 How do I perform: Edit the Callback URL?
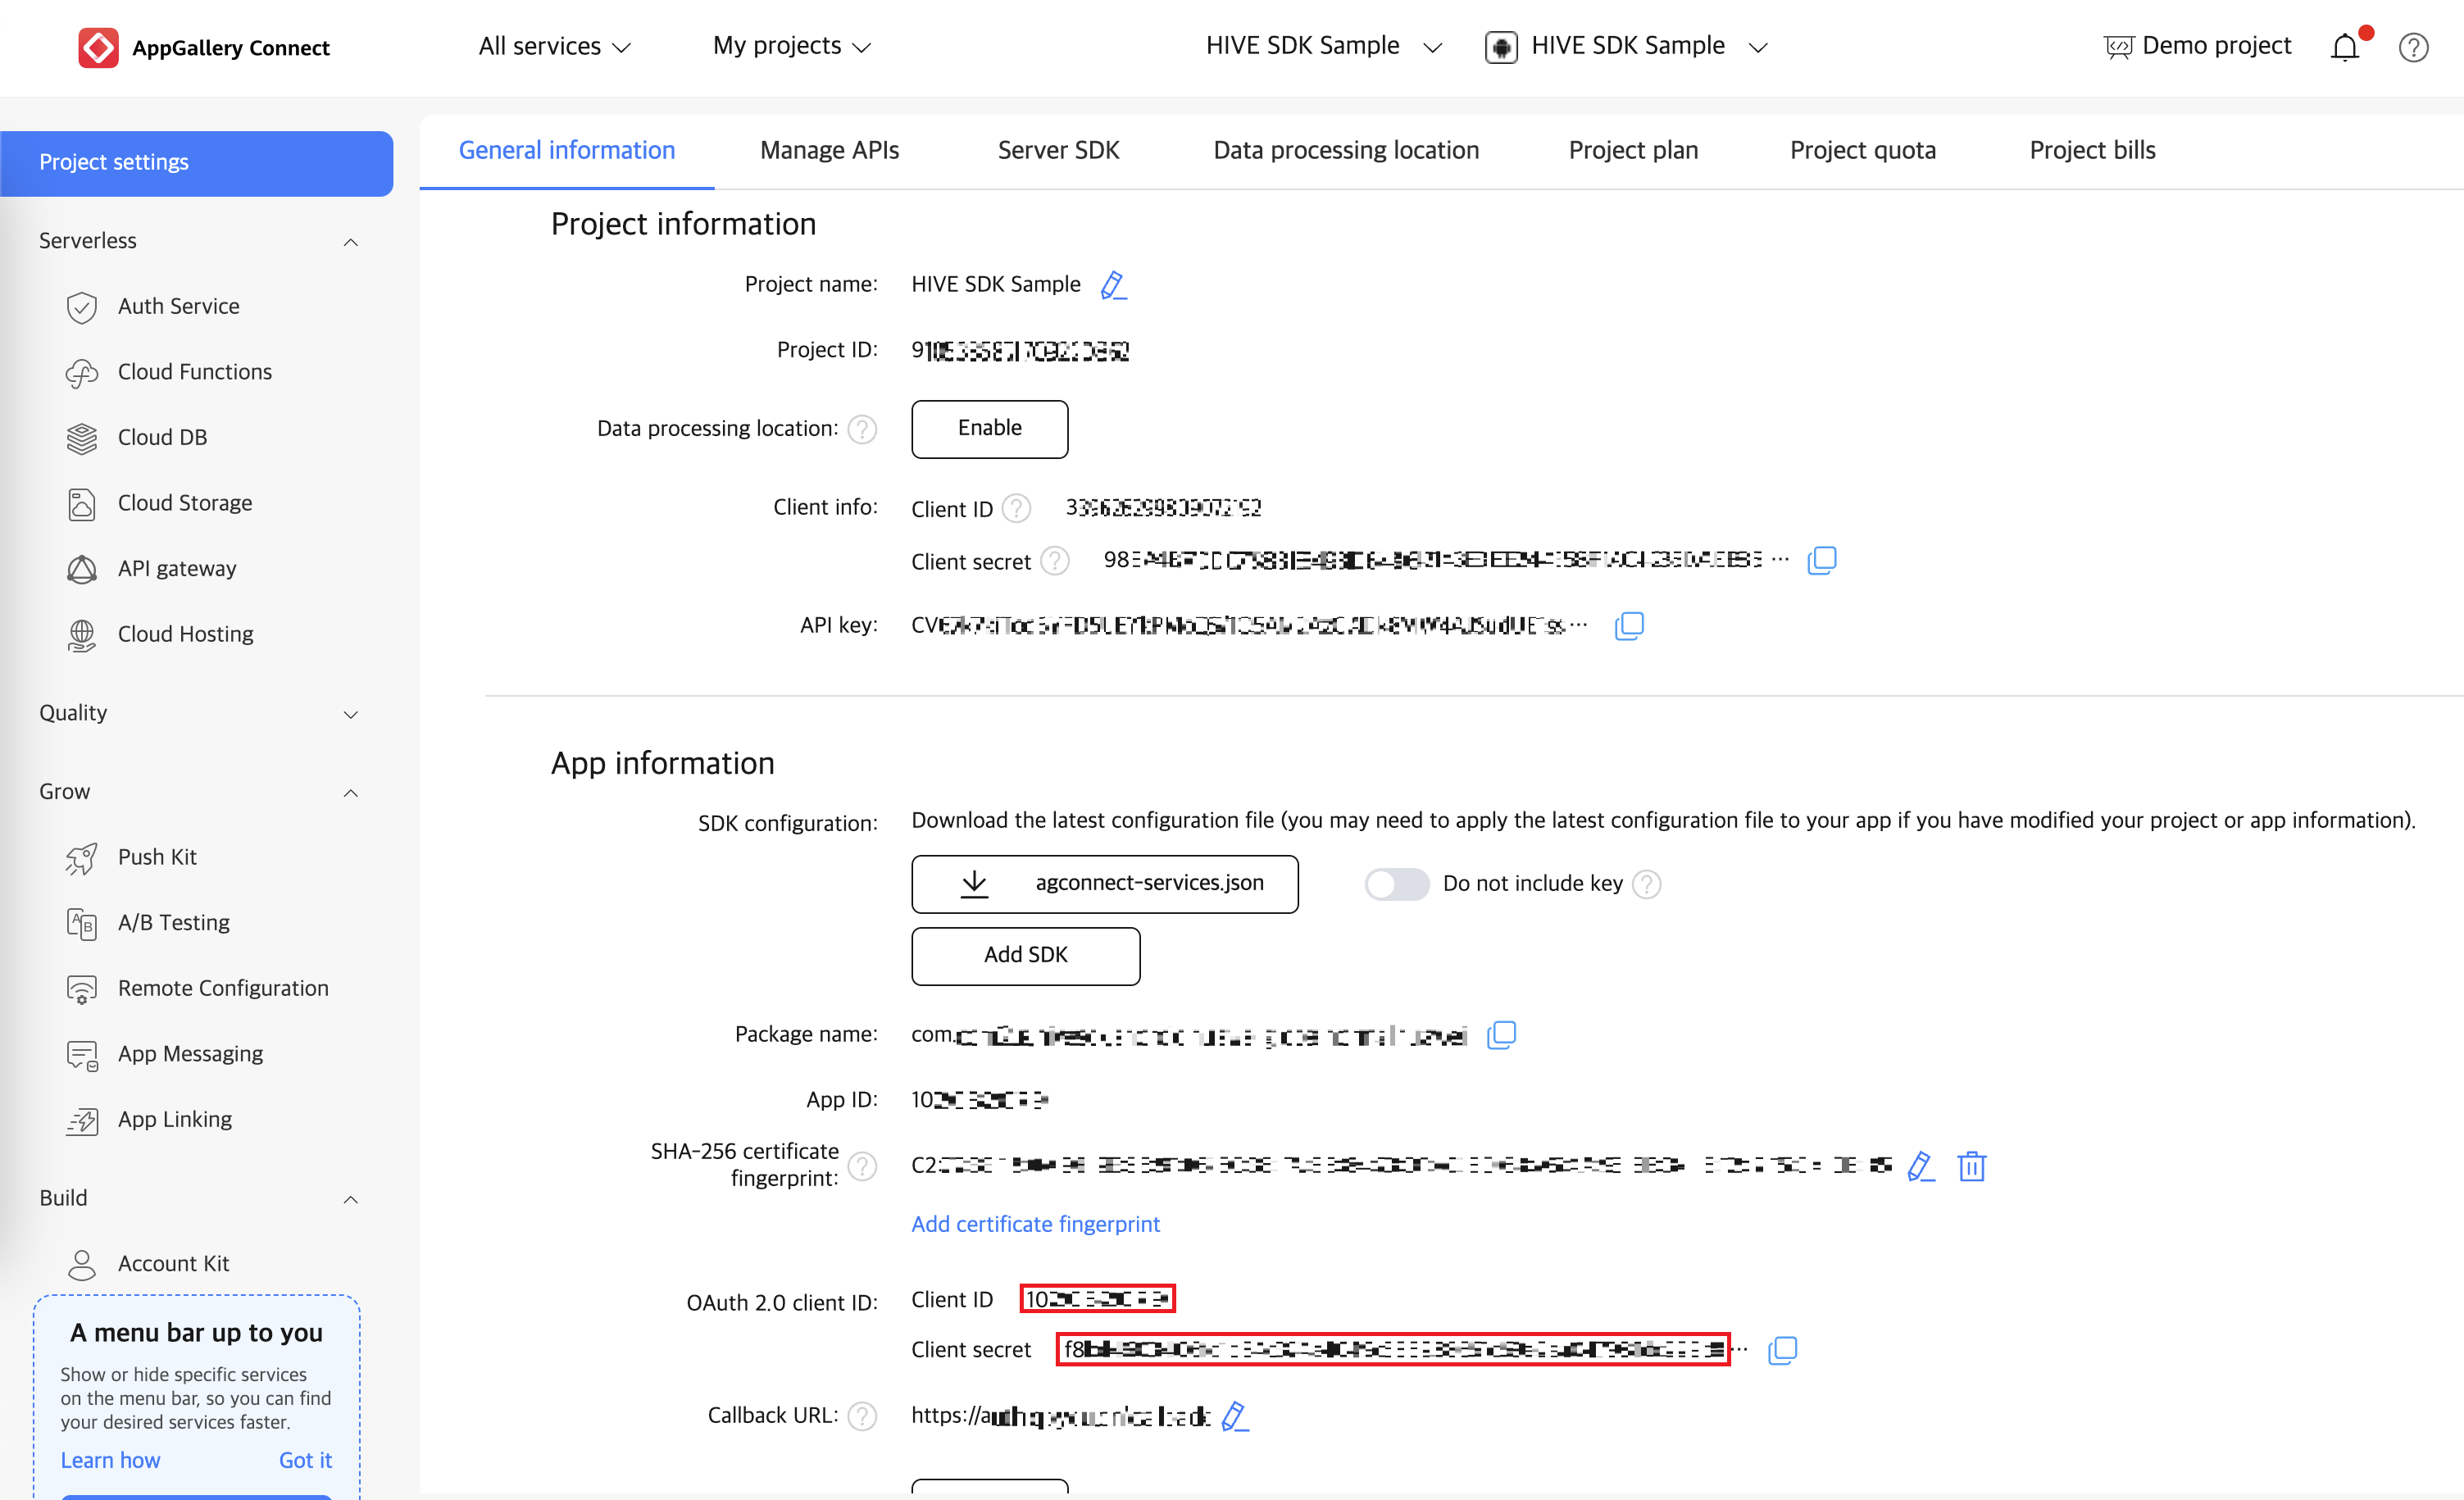[x=1235, y=1416]
